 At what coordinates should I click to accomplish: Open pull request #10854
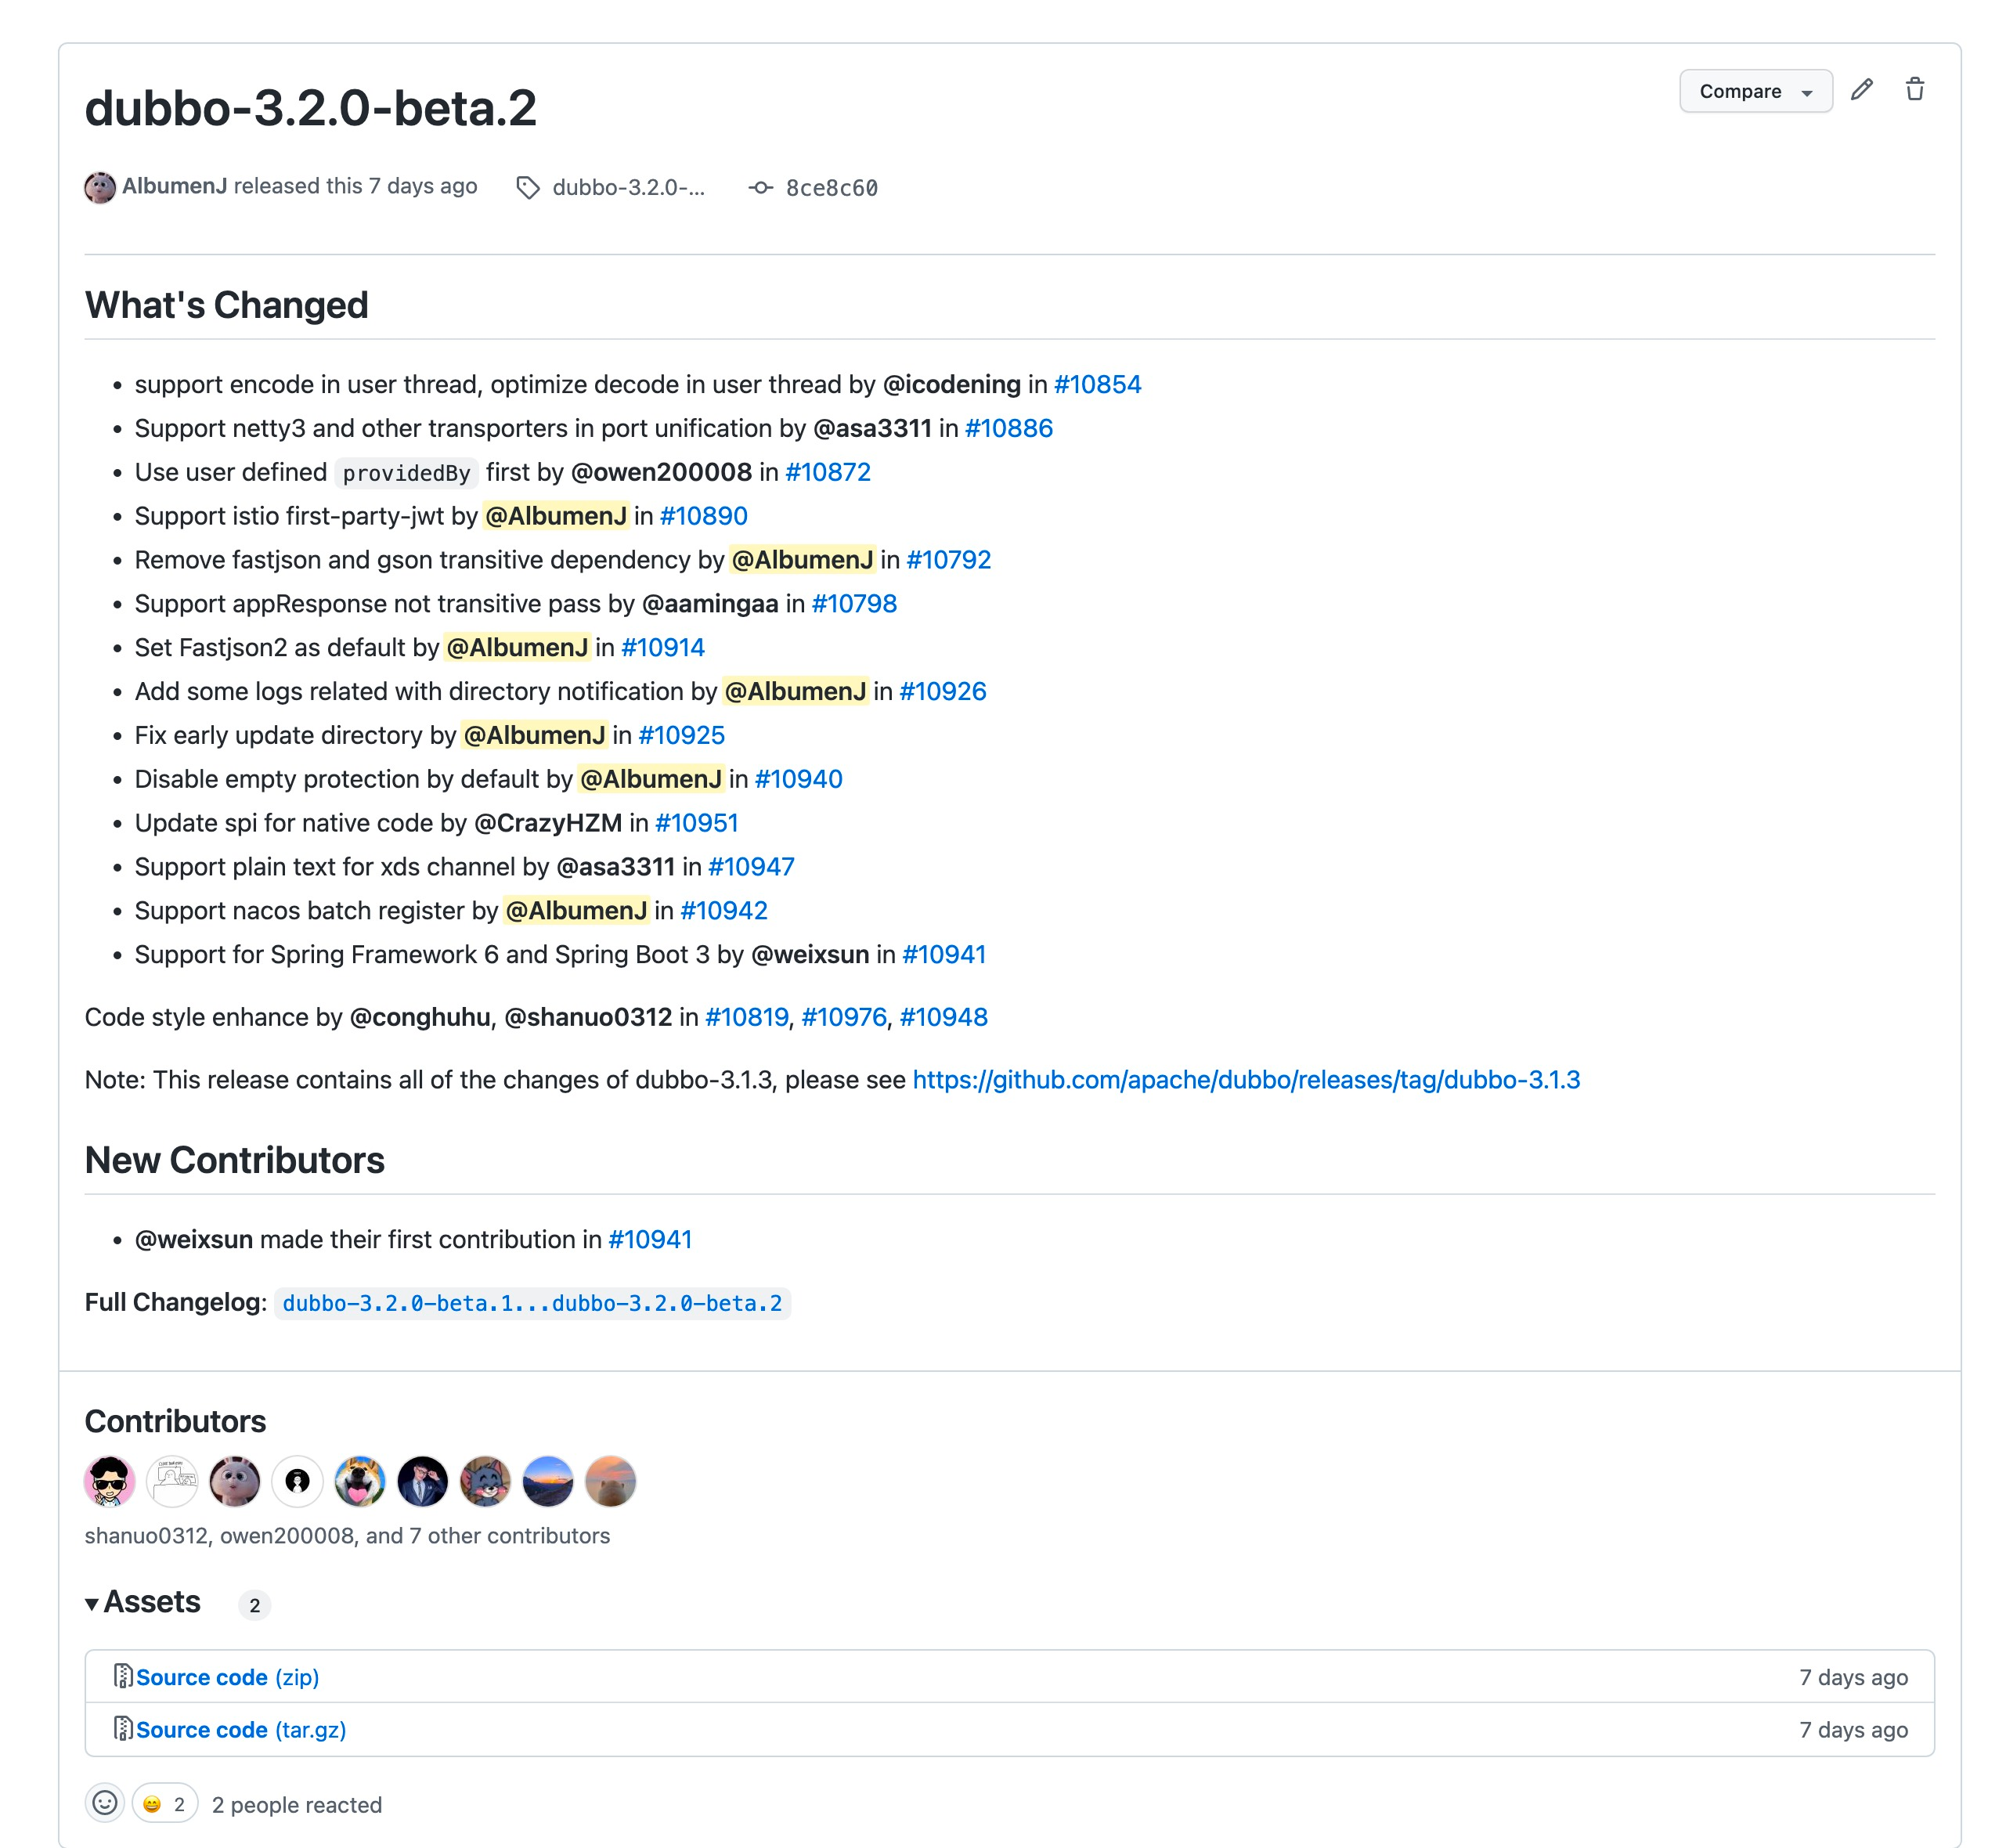(x=1097, y=385)
